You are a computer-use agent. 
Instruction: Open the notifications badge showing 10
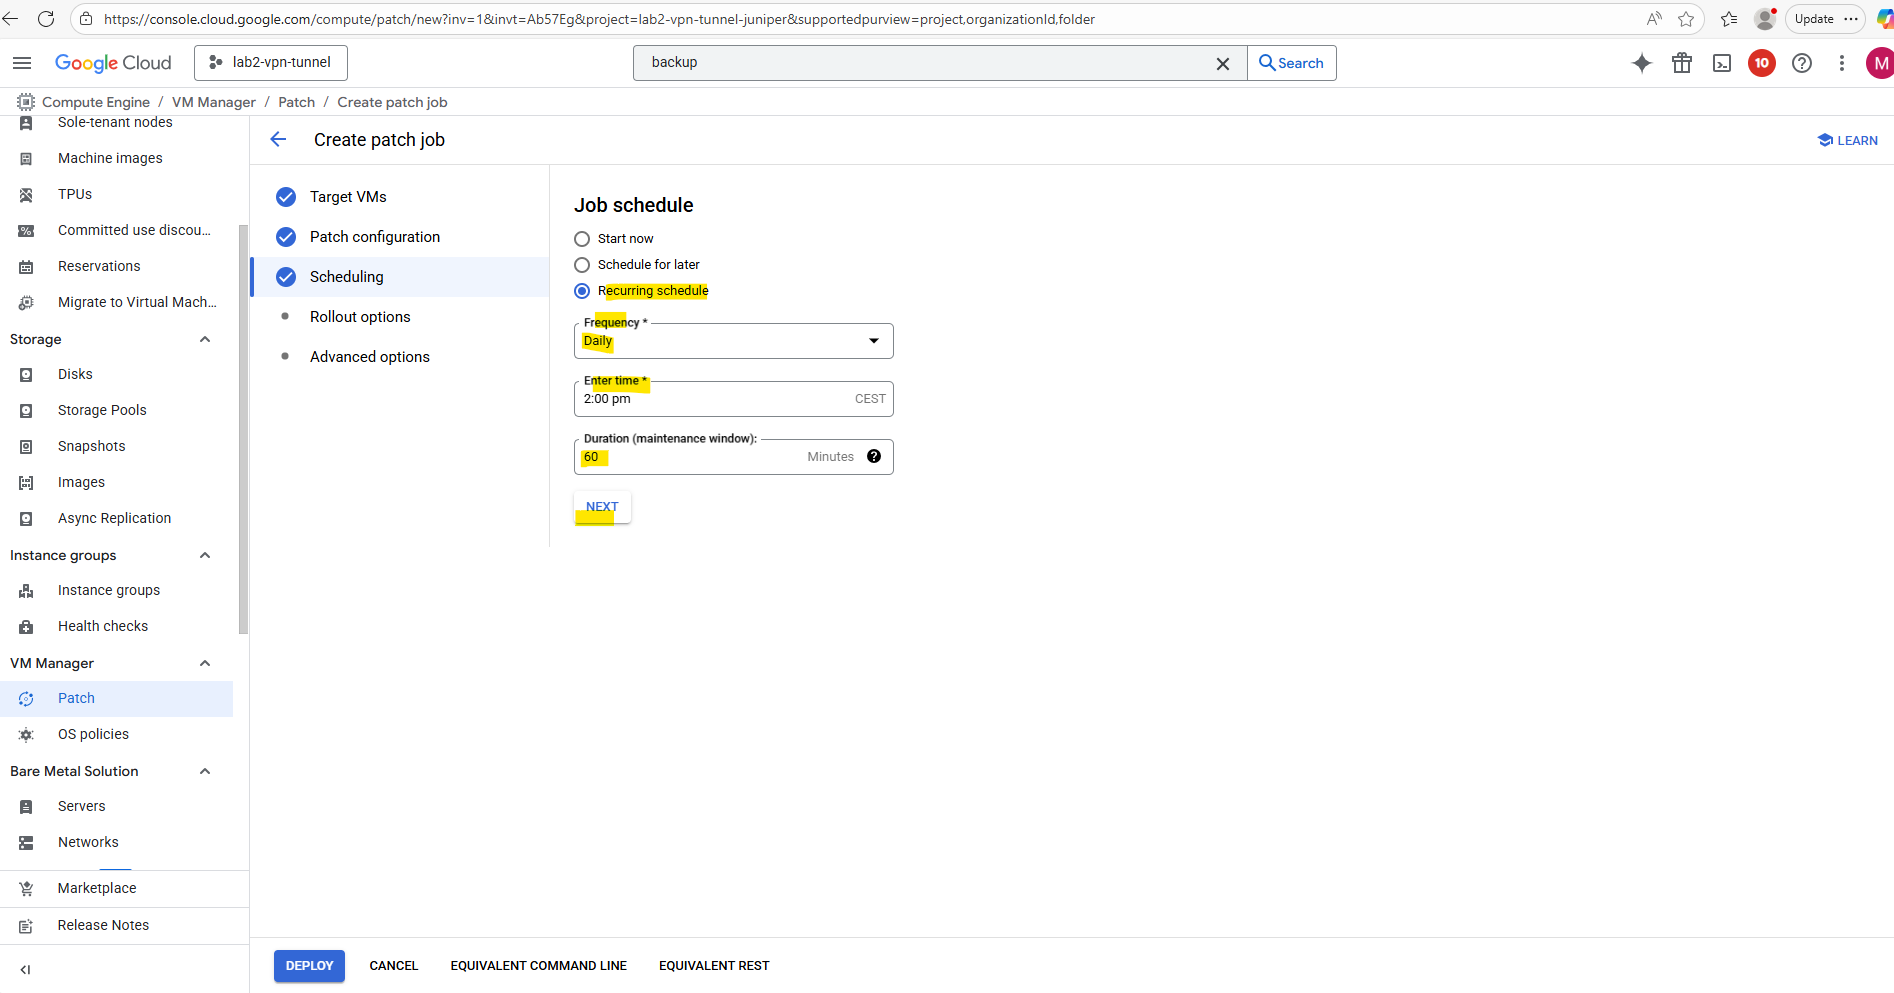coord(1762,63)
